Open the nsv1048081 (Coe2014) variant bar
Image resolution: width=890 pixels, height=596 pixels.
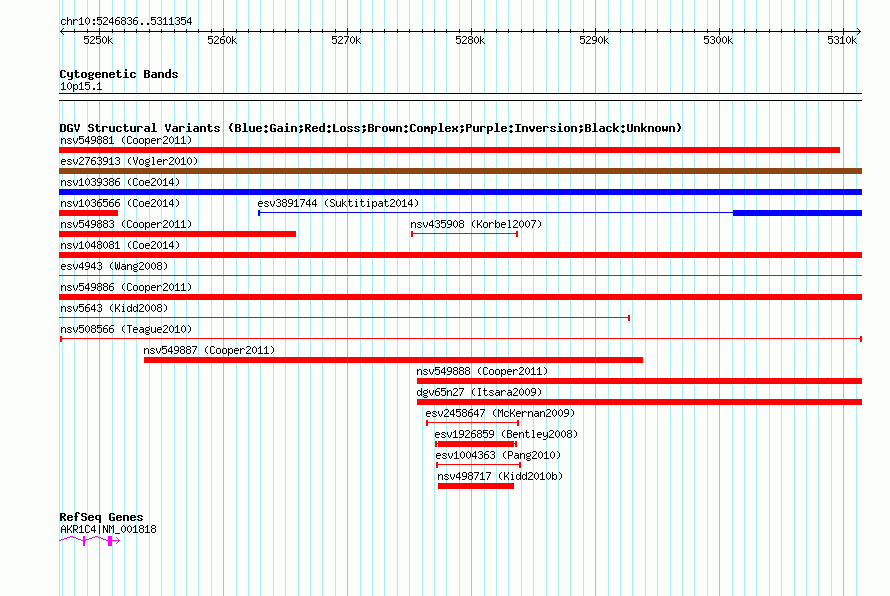(460, 255)
